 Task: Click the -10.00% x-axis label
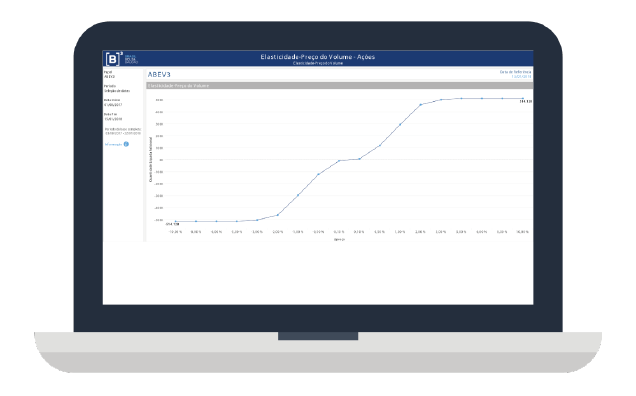coord(175,232)
